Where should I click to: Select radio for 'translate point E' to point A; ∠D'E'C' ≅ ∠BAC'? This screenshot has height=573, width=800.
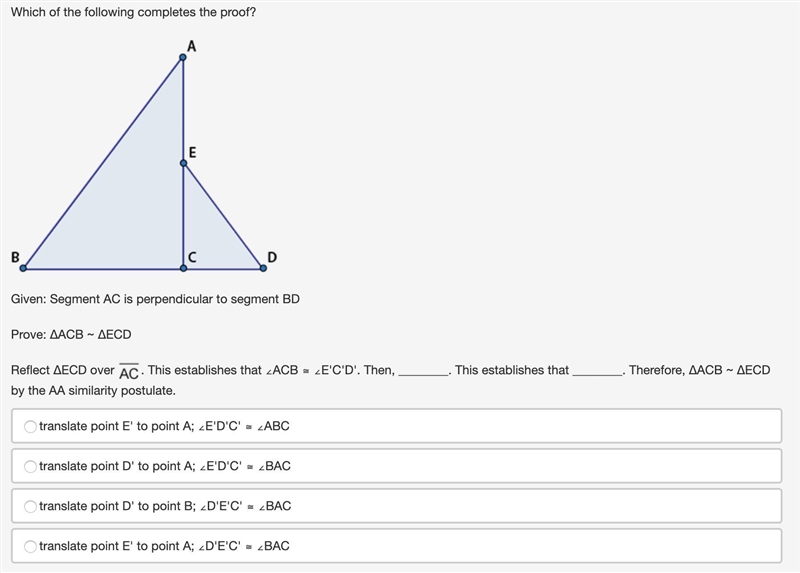pyautogui.click(x=30, y=546)
